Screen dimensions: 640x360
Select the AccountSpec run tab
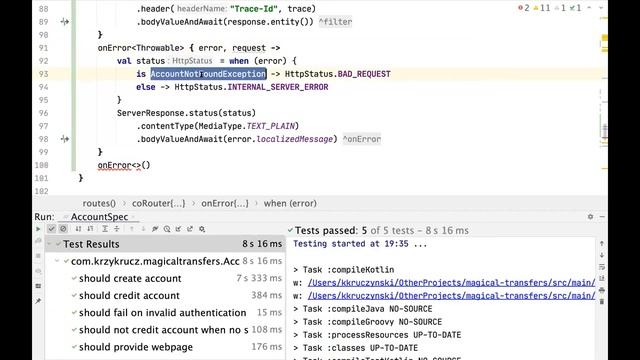(x=100, y=217)
